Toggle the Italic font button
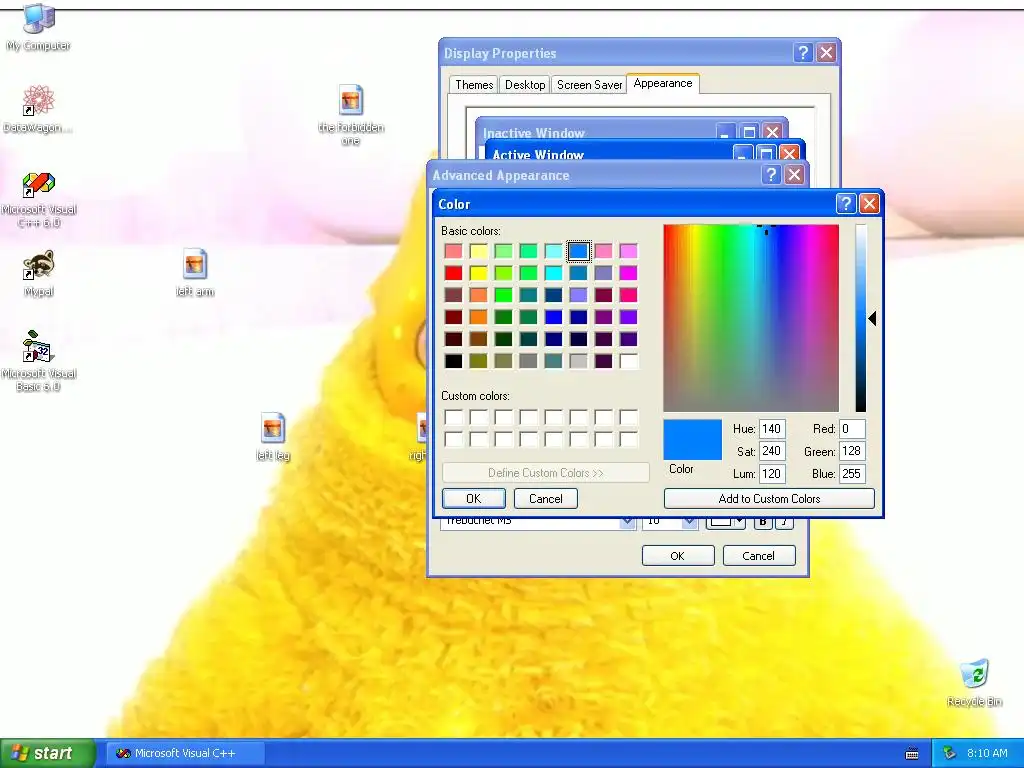This screenshot has width=1024, height=768. (x=784, y=522)
